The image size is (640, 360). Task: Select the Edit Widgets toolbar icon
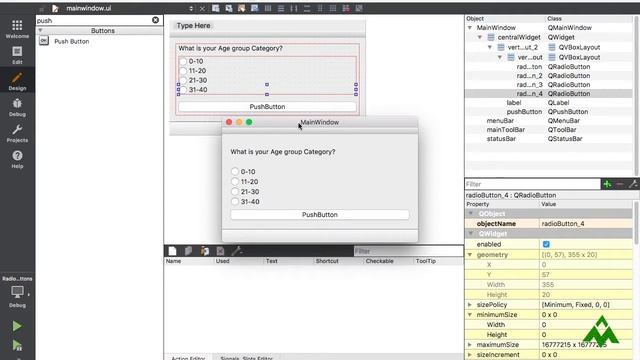[216, 8]
